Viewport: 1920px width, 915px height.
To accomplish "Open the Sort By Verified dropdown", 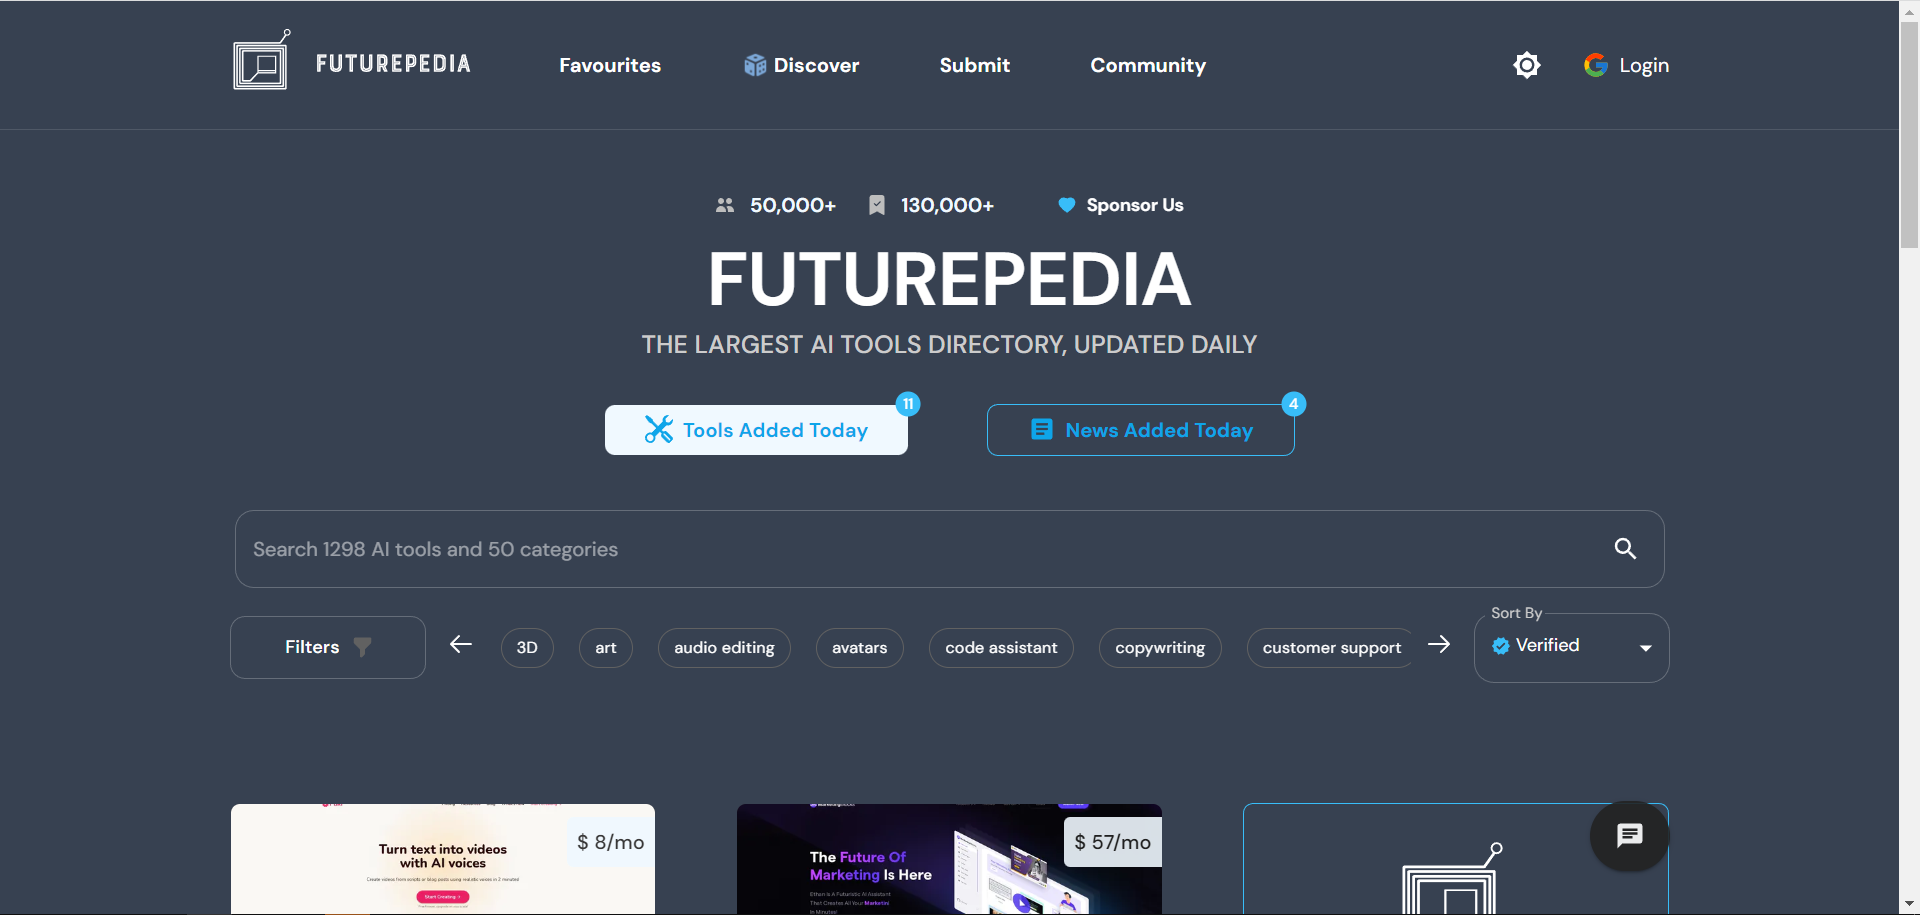I will click(1571, 647).
